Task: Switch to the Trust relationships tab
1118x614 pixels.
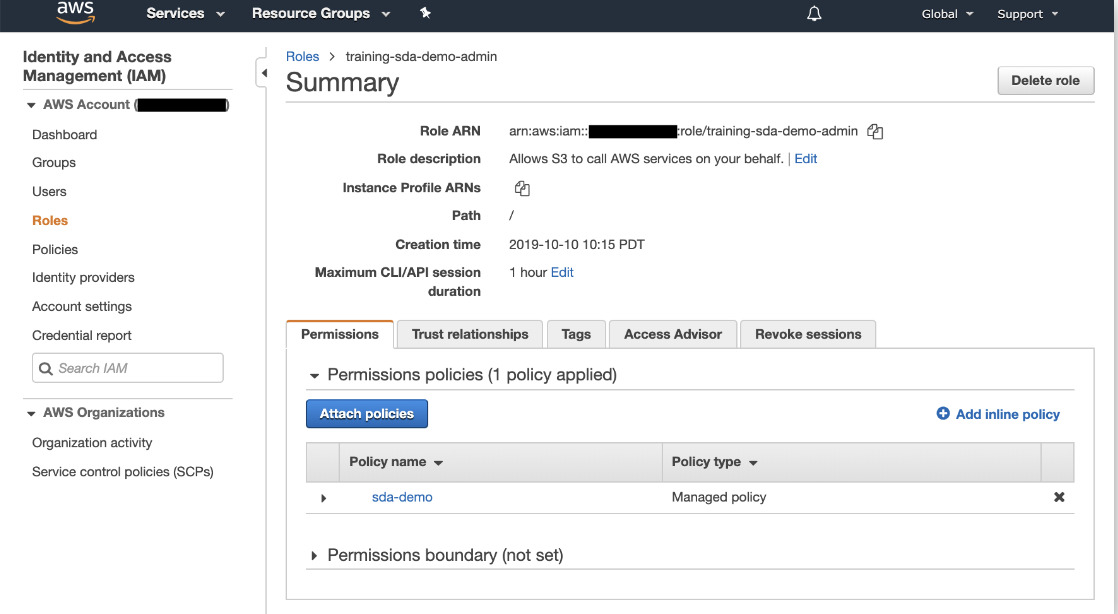Action: [x=470, y=334]
